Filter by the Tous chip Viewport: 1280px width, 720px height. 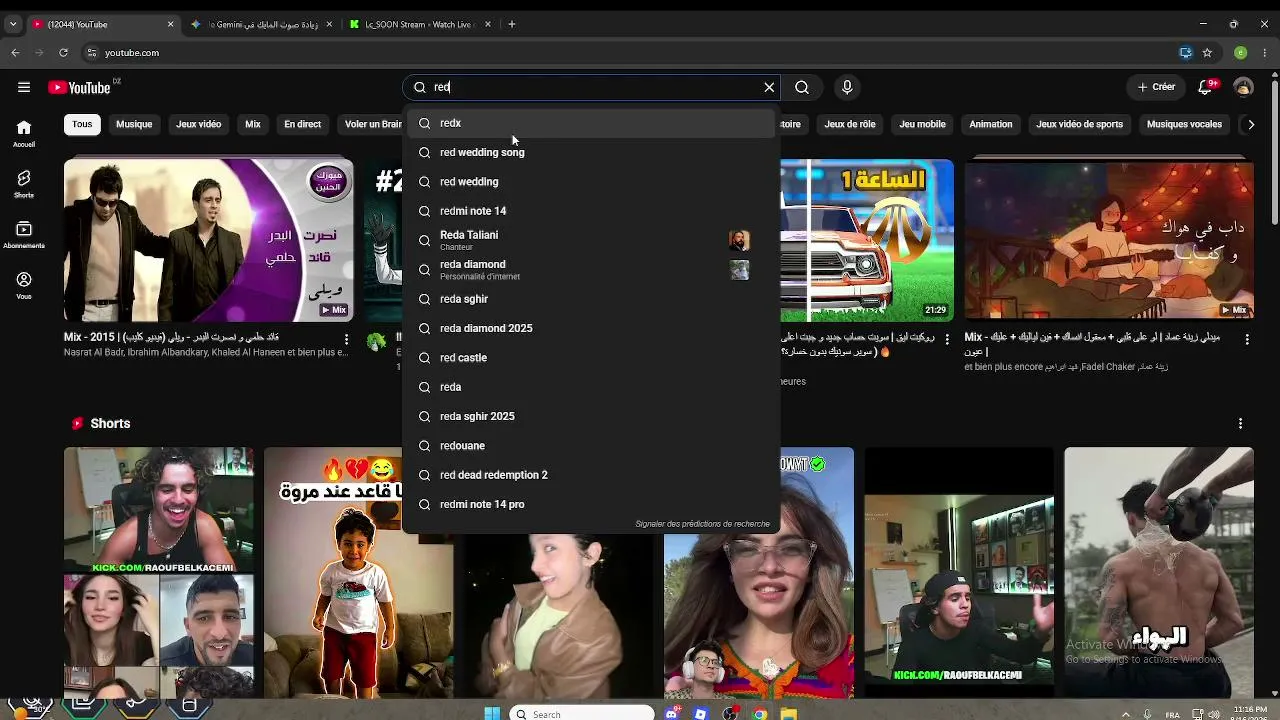pyautogui.click(x=82, y=124)
